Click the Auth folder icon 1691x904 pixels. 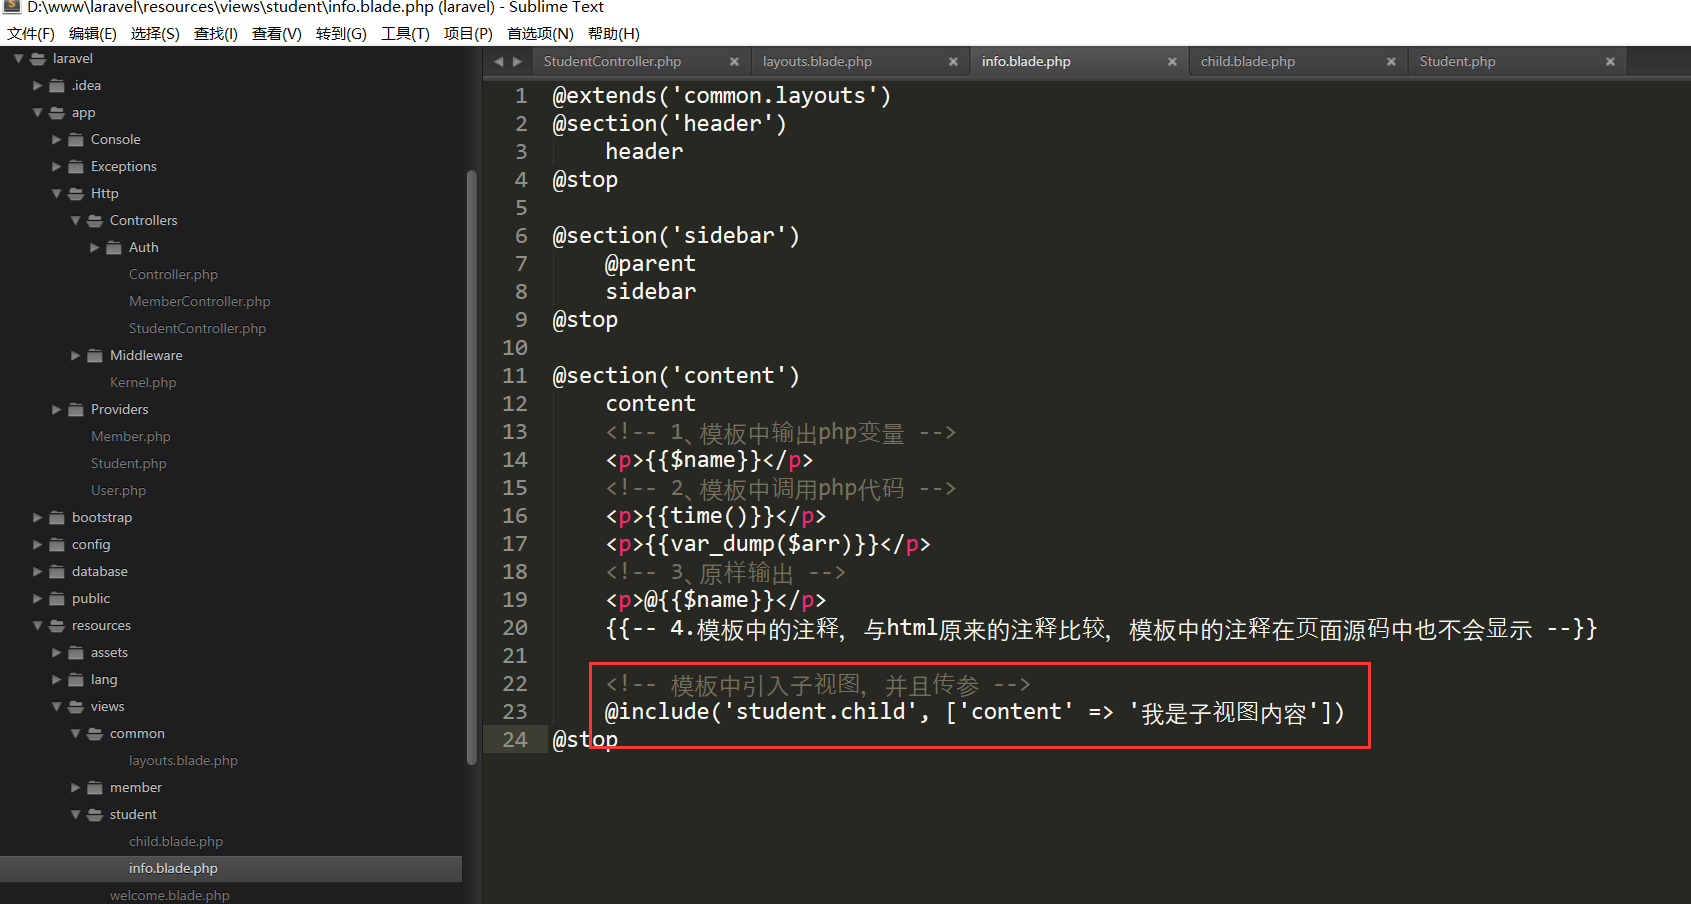[114, 248]
